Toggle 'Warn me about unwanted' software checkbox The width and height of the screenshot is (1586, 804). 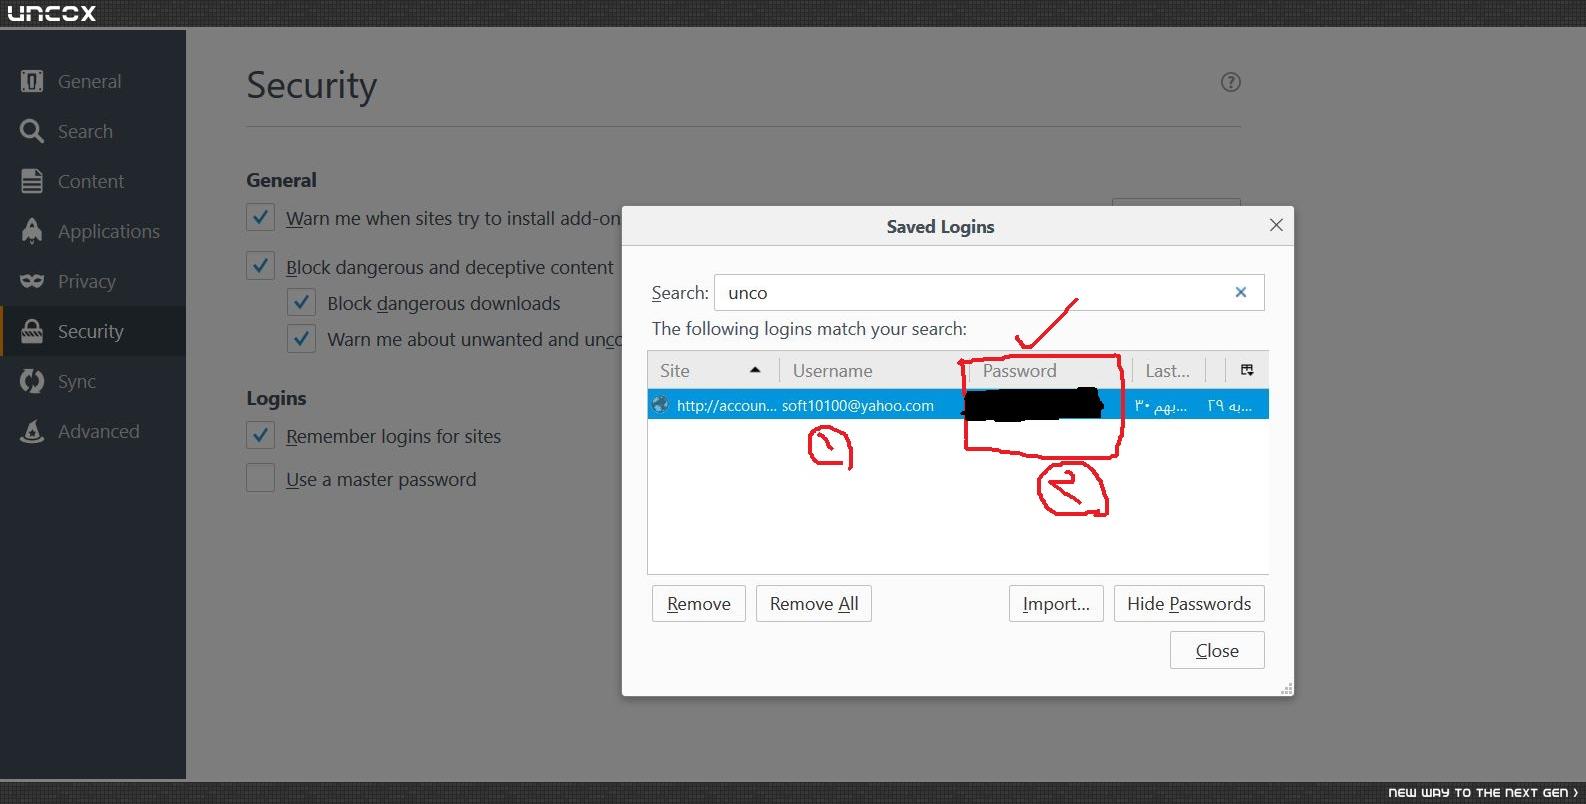[301, 338]
